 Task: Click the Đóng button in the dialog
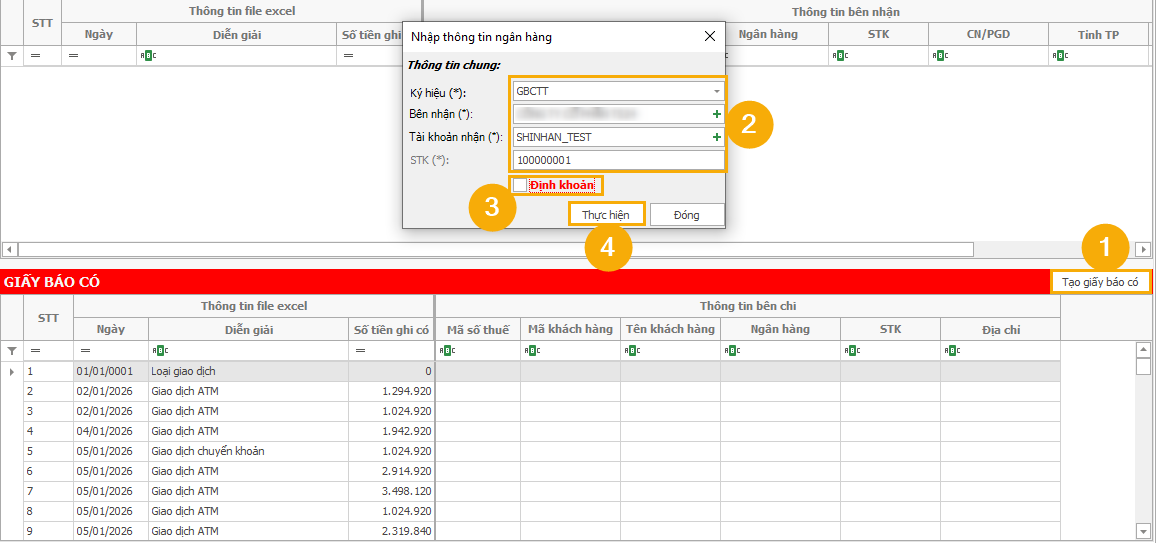687,214
